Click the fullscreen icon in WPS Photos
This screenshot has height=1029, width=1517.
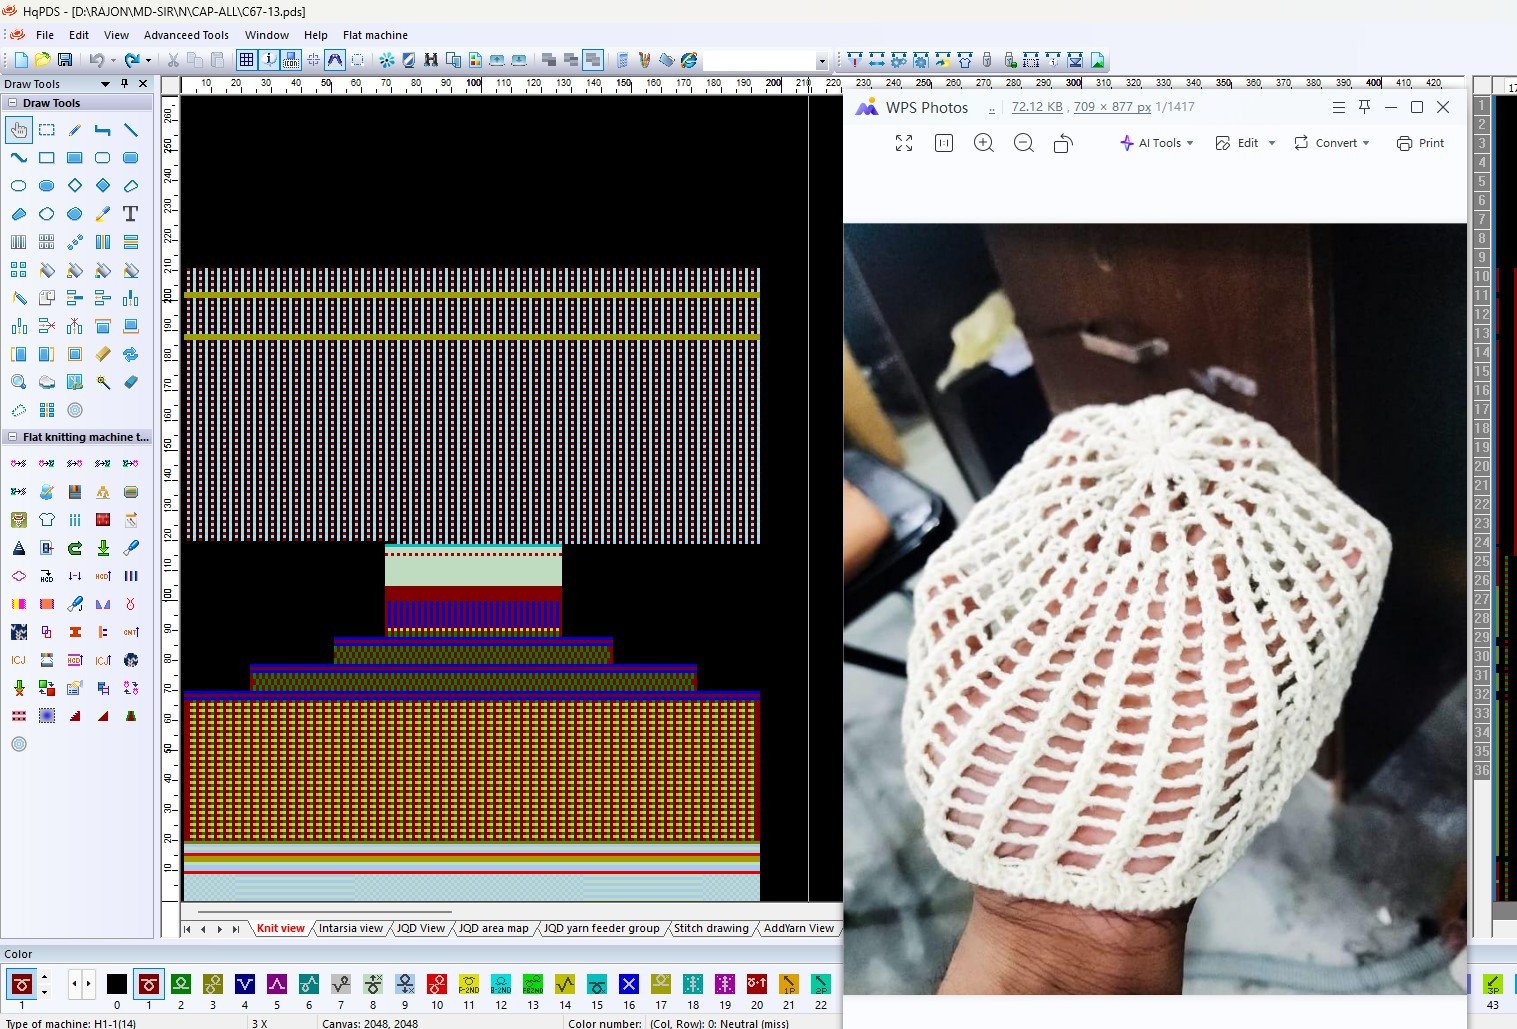coord(904,143)
